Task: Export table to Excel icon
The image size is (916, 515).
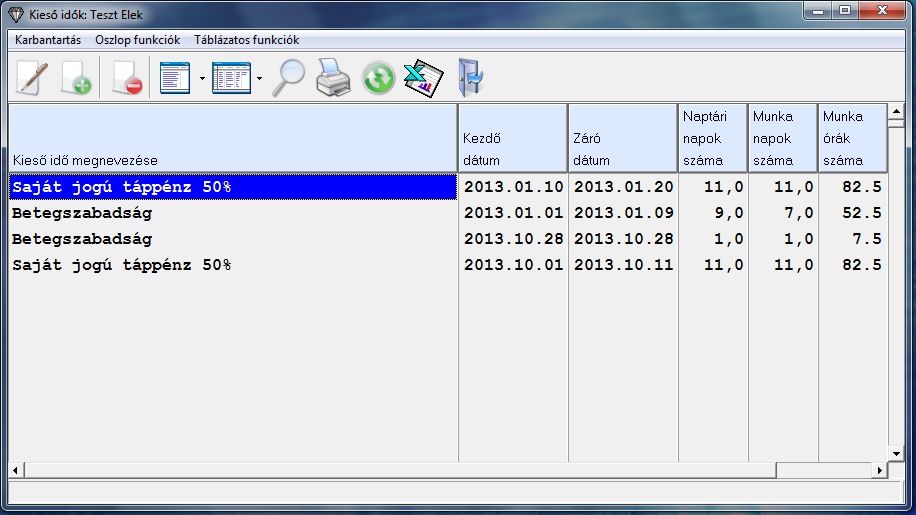Action: pos(423,77)
